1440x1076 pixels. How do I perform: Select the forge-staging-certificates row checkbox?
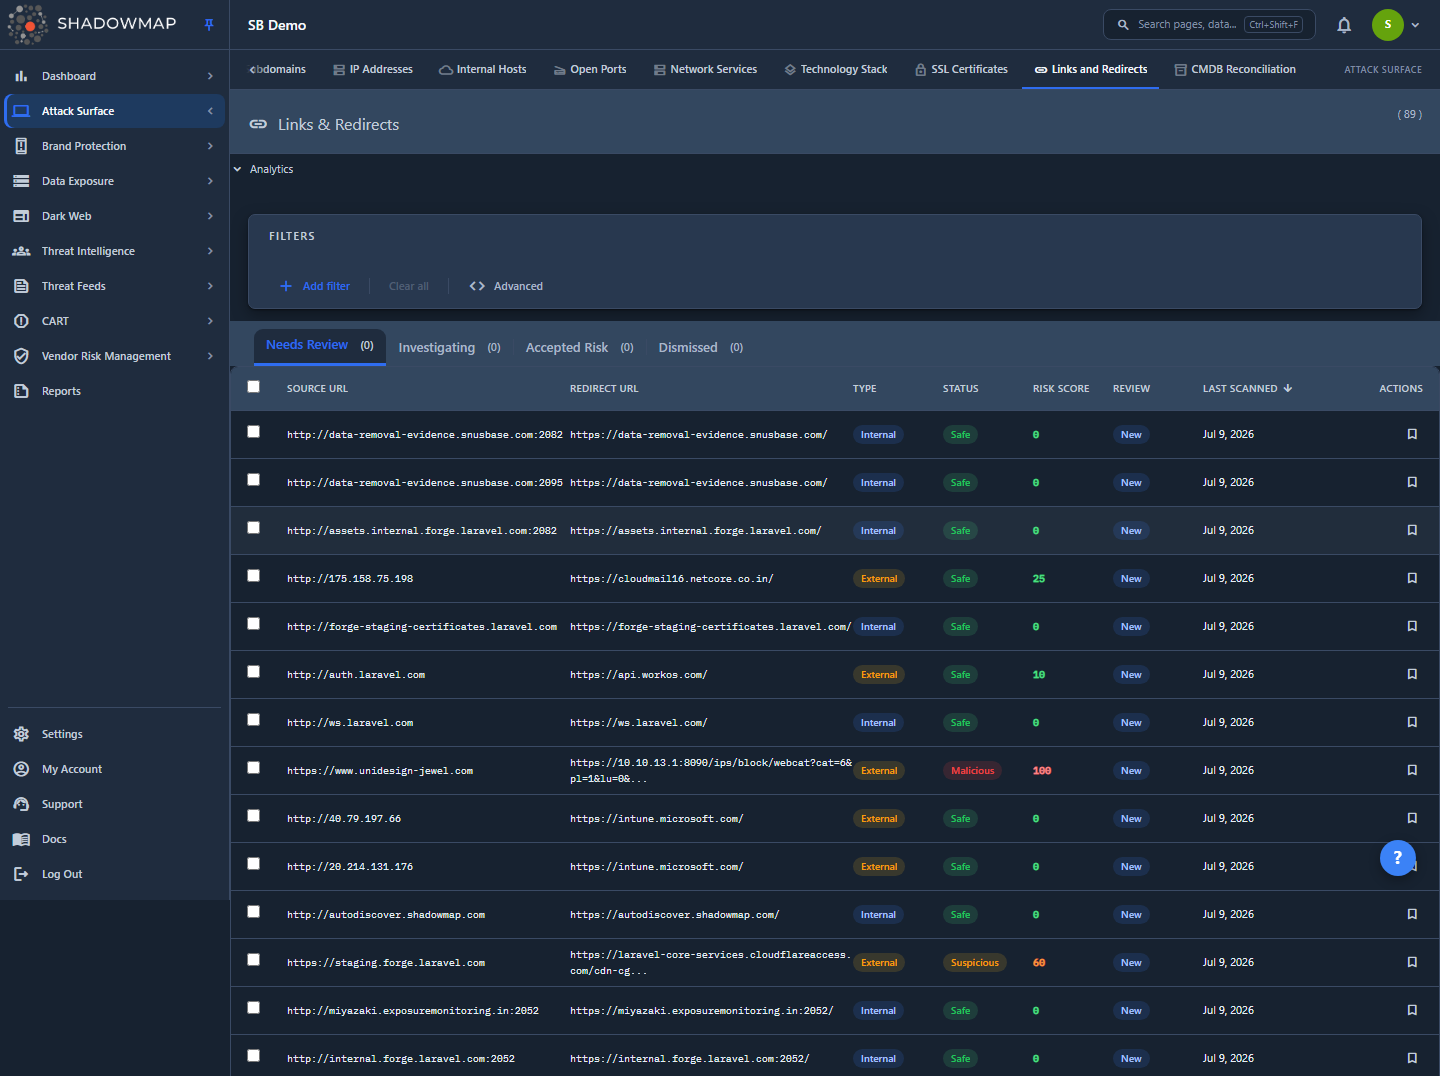[254, 624]
